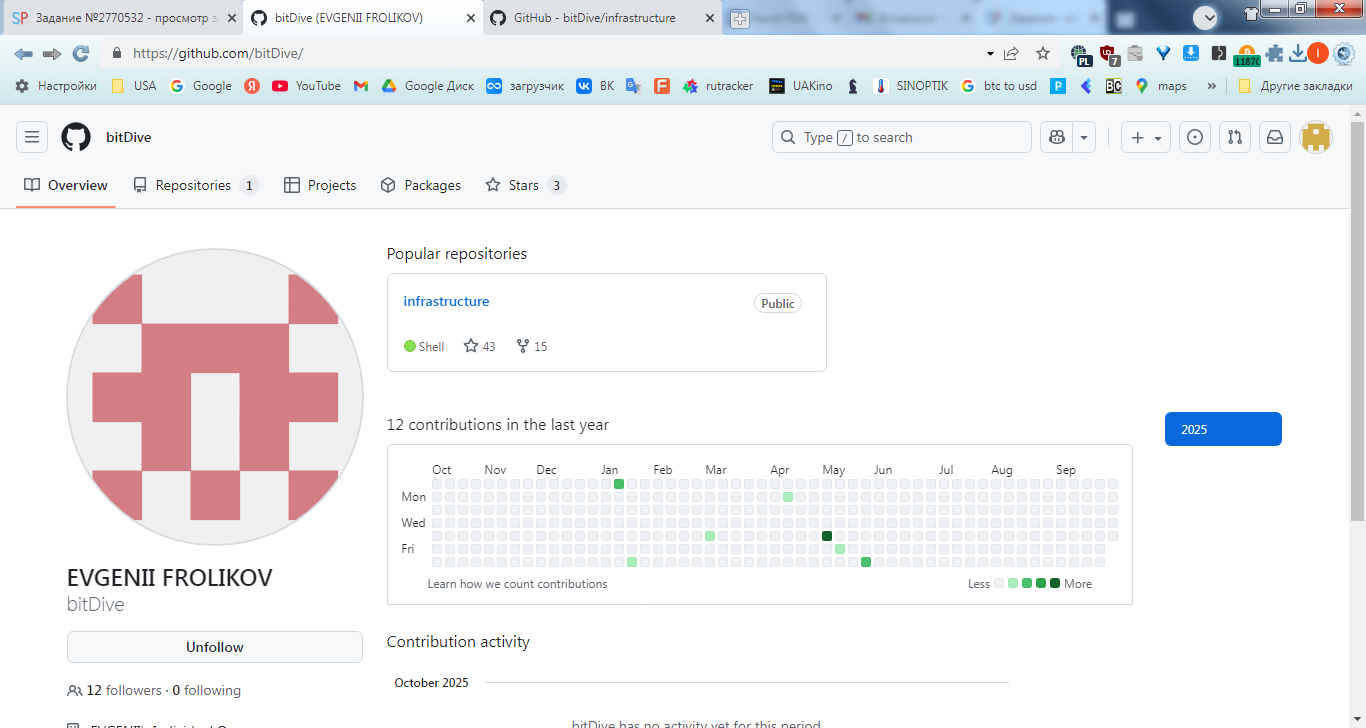Click the darkest green legend swatch beside More
Screen dimensions: 1366x728
tap(1055, 584)
